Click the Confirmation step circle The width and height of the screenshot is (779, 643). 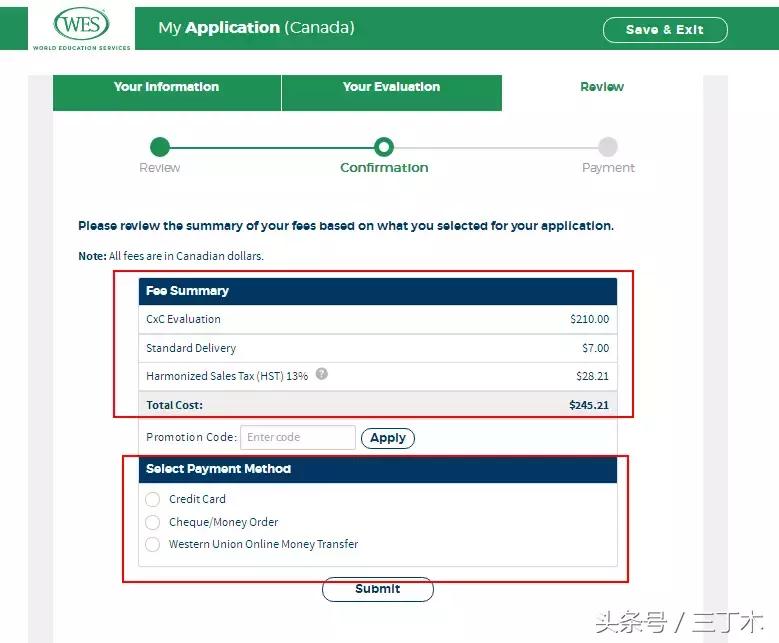(x=384, y=147)
